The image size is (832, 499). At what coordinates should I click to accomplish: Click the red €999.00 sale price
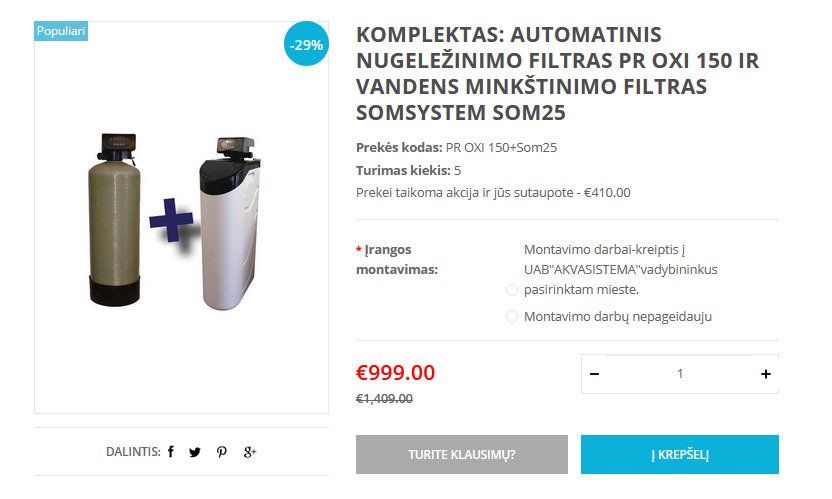pyautogui.click(x=395, y=373)
